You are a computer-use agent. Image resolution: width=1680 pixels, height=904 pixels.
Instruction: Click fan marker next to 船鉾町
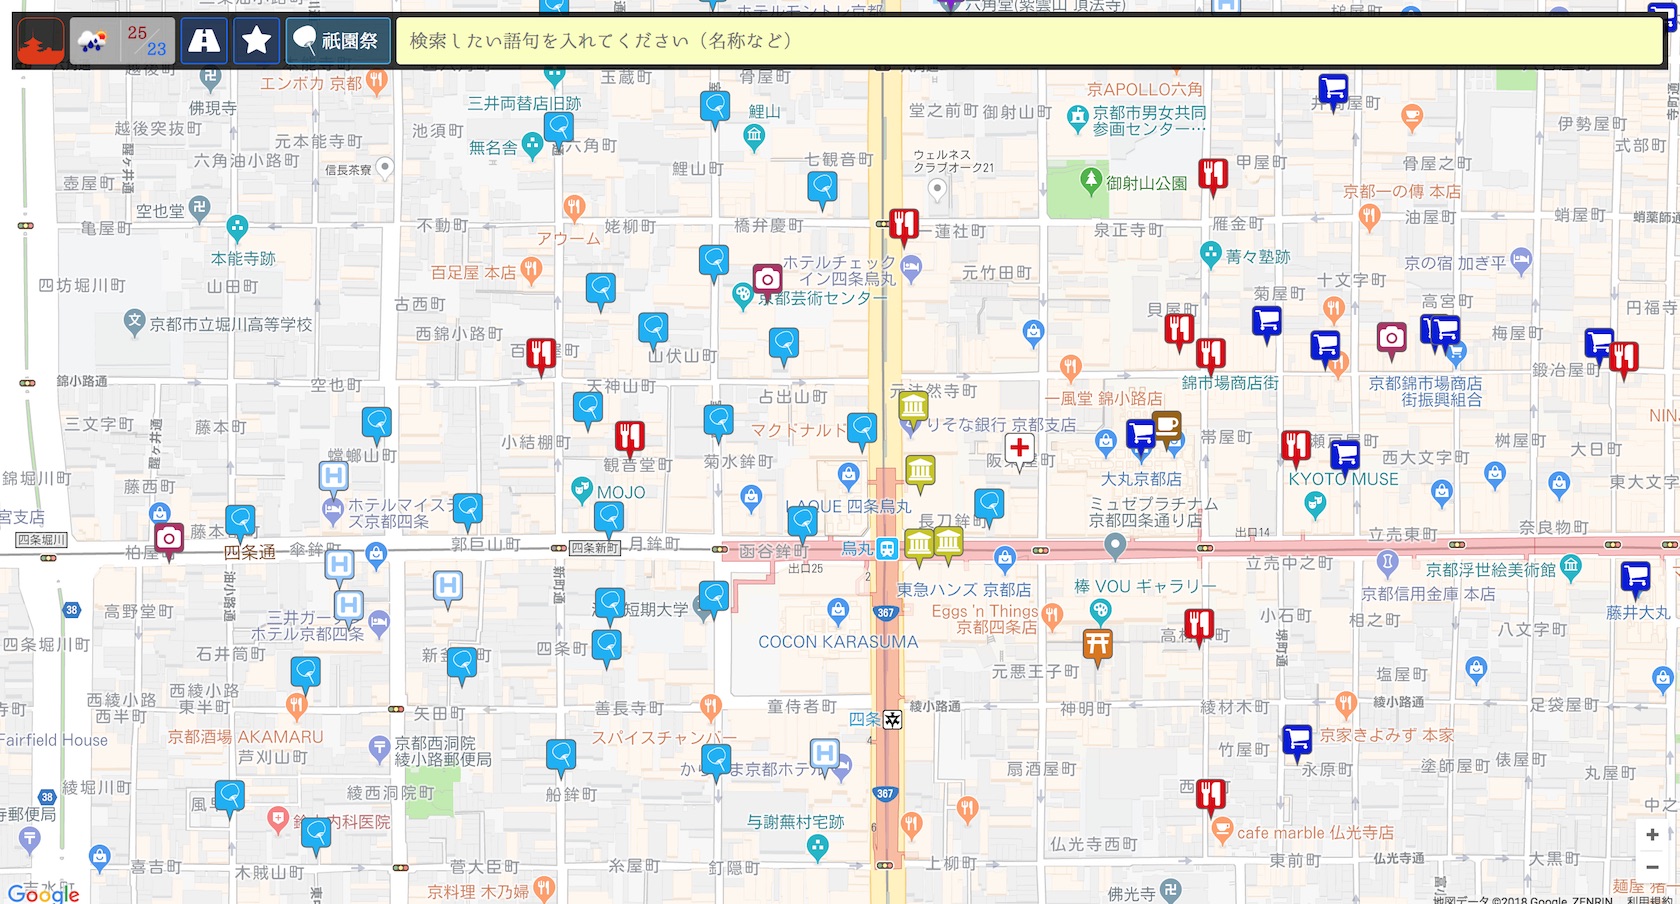[561, 756]
